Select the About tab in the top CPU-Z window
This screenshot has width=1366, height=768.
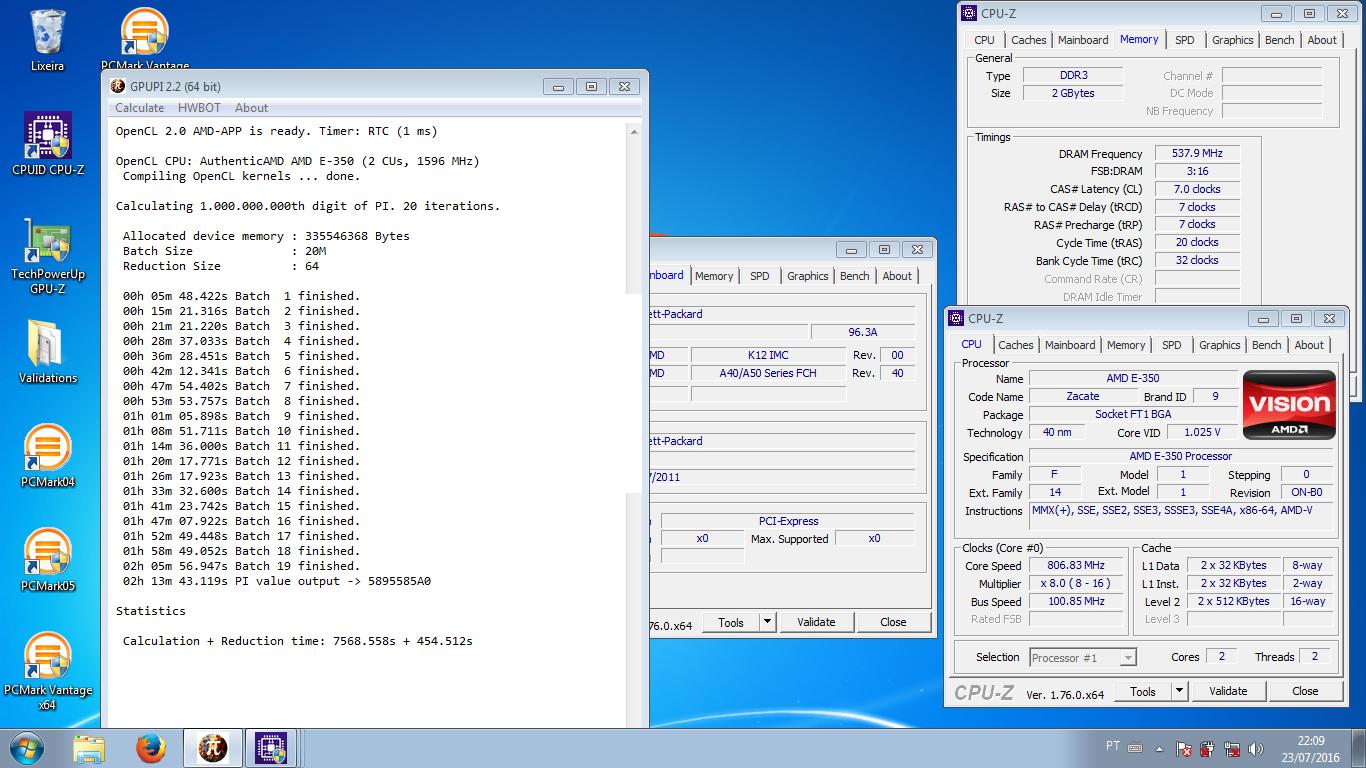point(1322,40)
